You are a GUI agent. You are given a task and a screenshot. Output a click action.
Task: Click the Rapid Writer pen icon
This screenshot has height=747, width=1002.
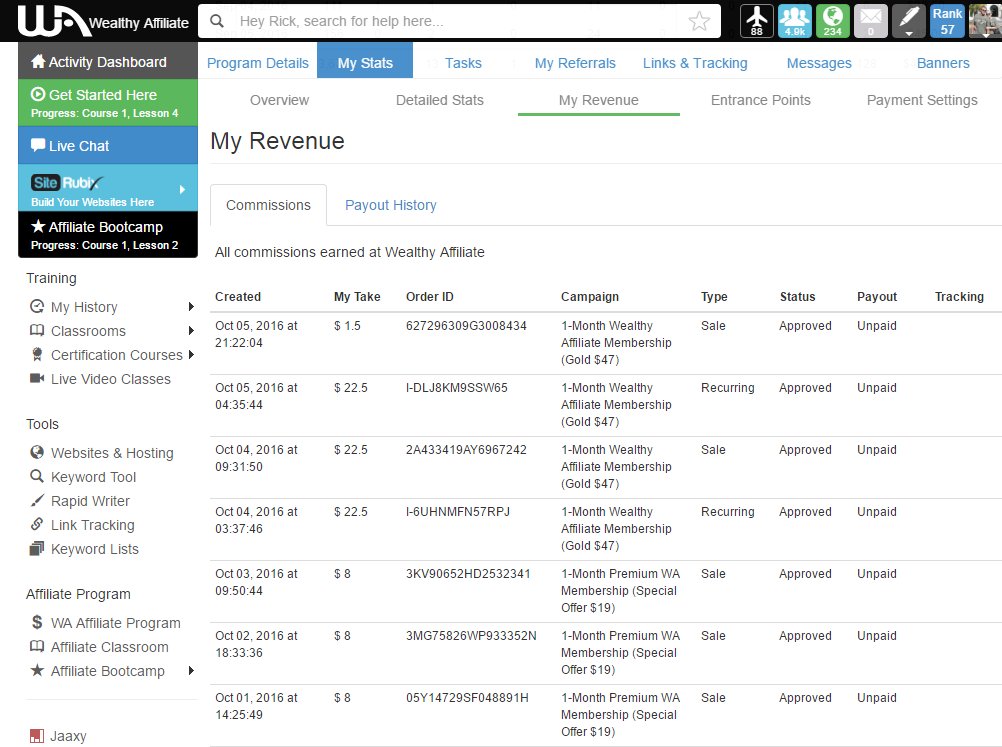point(37,500)
